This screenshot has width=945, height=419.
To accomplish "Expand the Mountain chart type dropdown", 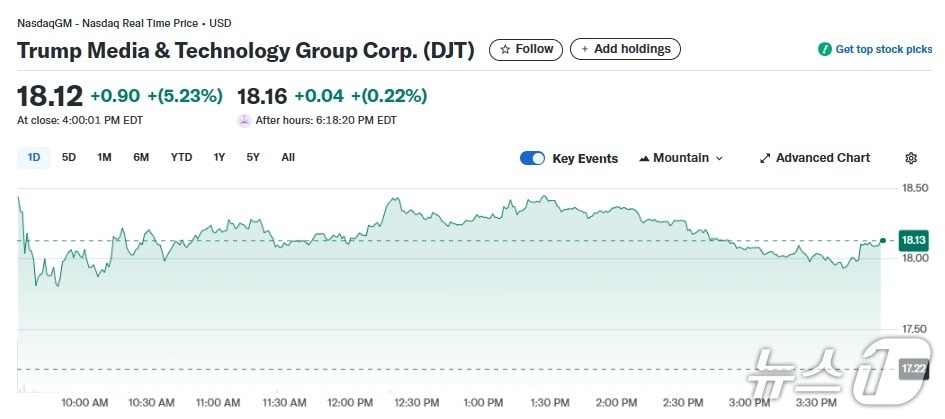I will point(719,158).
